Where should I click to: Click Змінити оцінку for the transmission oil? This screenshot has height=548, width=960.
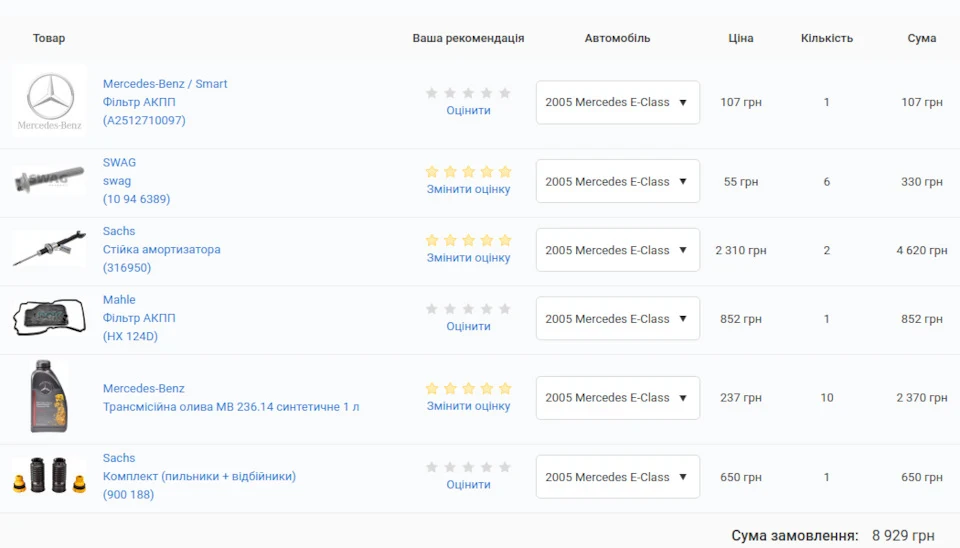[x=468, y=406]
